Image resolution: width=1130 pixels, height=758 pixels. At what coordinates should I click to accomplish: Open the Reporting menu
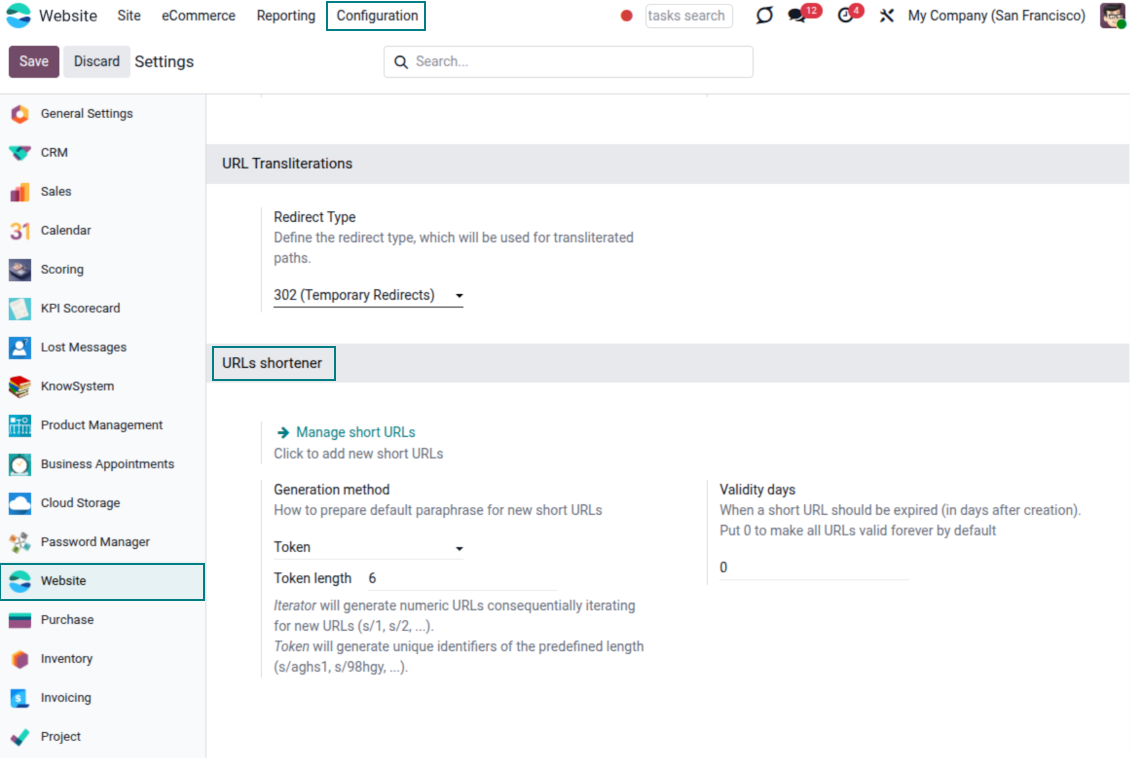point(285,16)
